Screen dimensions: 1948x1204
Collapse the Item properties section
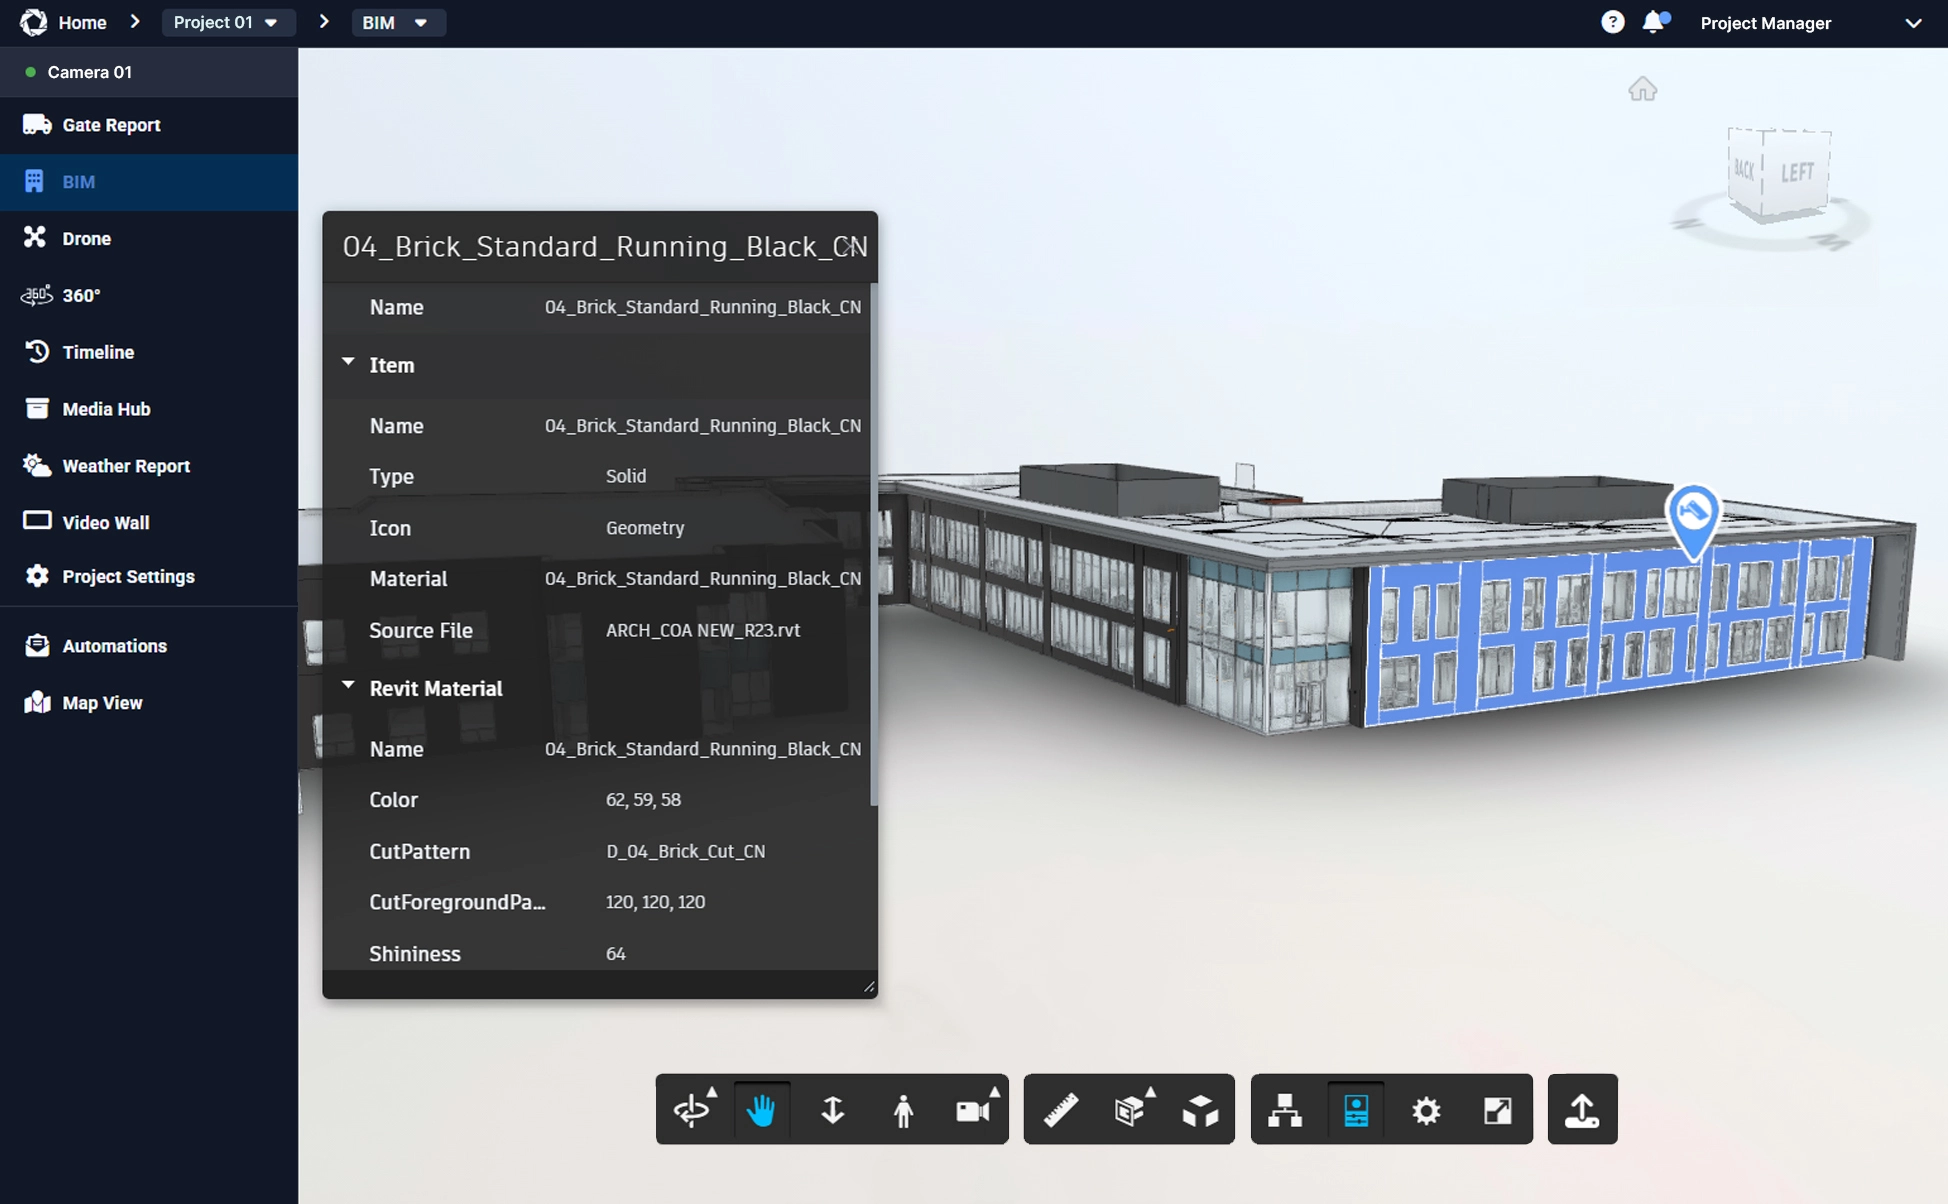(348, 364)
